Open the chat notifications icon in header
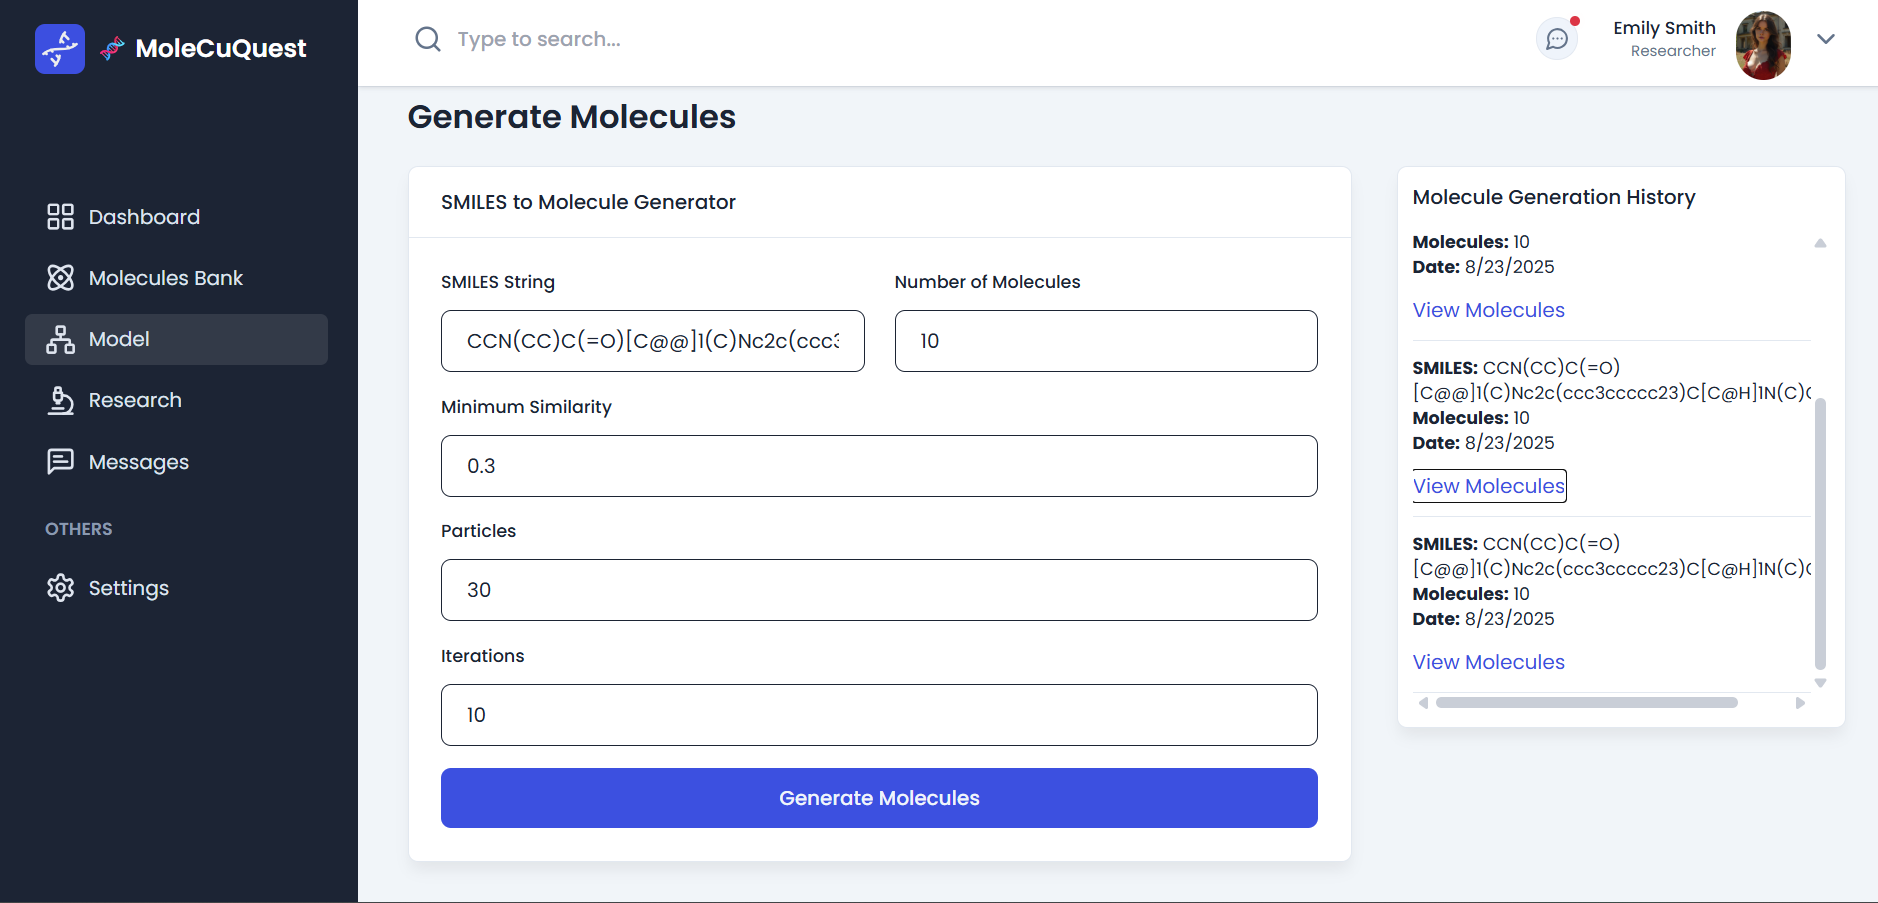The width and height of the screenshot is (1878, 903). pyautogui.click(x=1557, y=39)
